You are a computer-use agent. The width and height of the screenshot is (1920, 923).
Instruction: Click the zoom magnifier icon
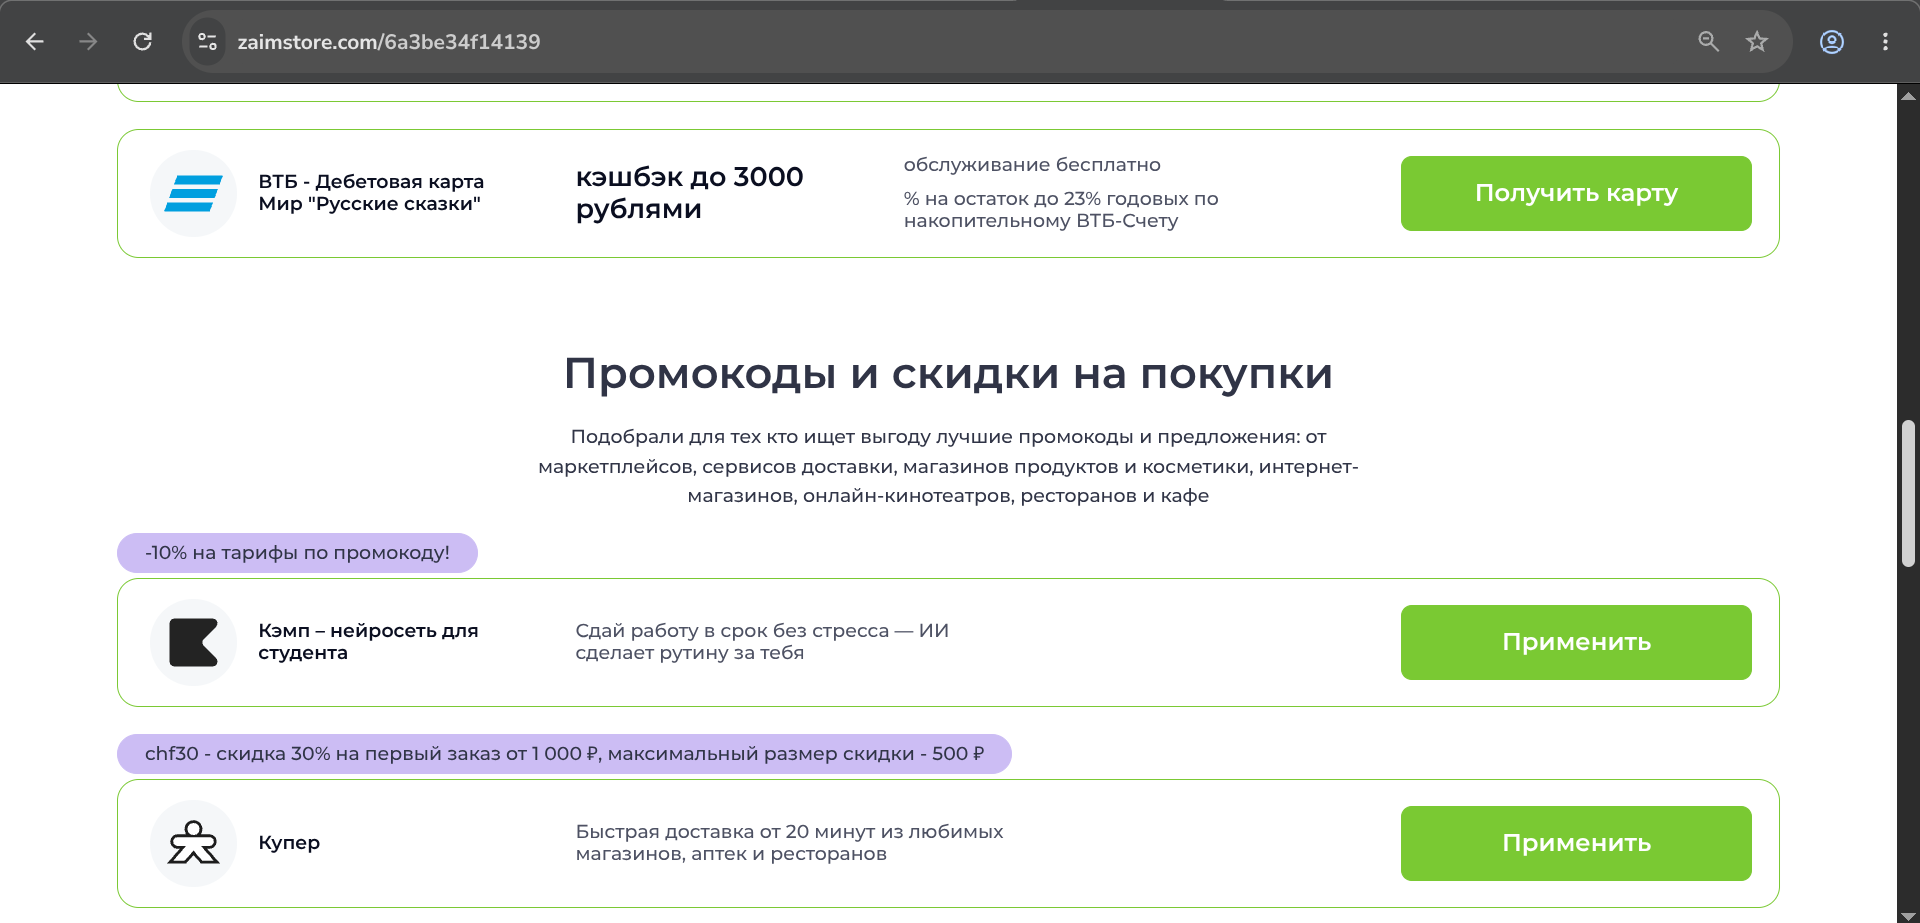(1708, 42)
